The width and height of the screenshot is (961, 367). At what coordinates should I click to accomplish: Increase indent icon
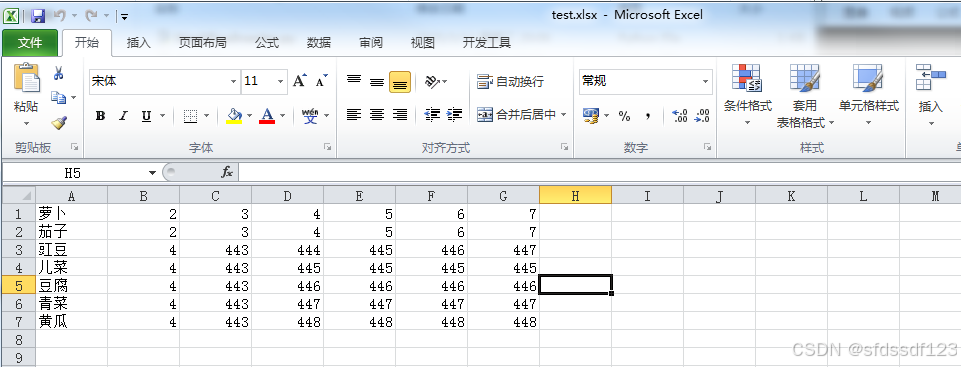[x=455, y=115]
